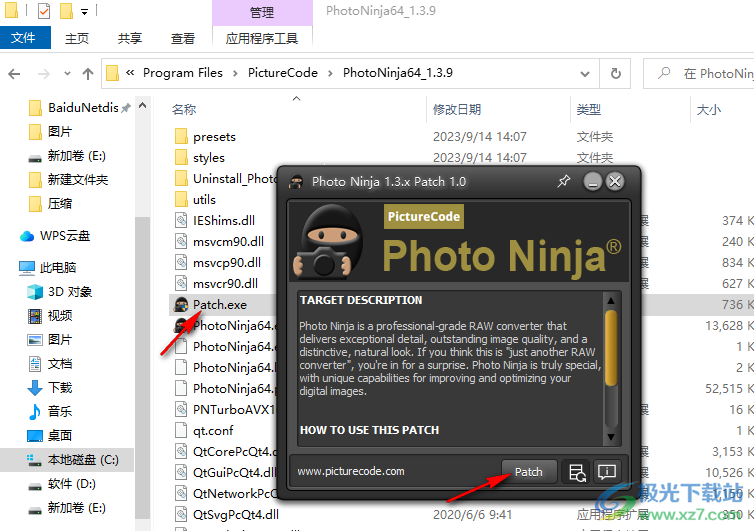754x531 pixels.
Task: Open 下载 in navigation pane
Action: pos(60,388)
